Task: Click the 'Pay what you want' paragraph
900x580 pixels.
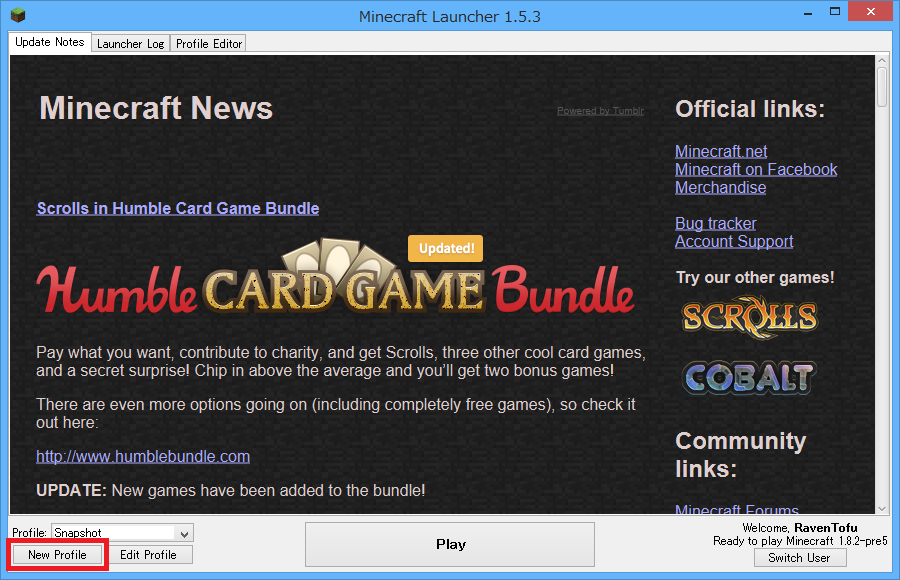Action: pyautogui.click(x=341, y=361)
